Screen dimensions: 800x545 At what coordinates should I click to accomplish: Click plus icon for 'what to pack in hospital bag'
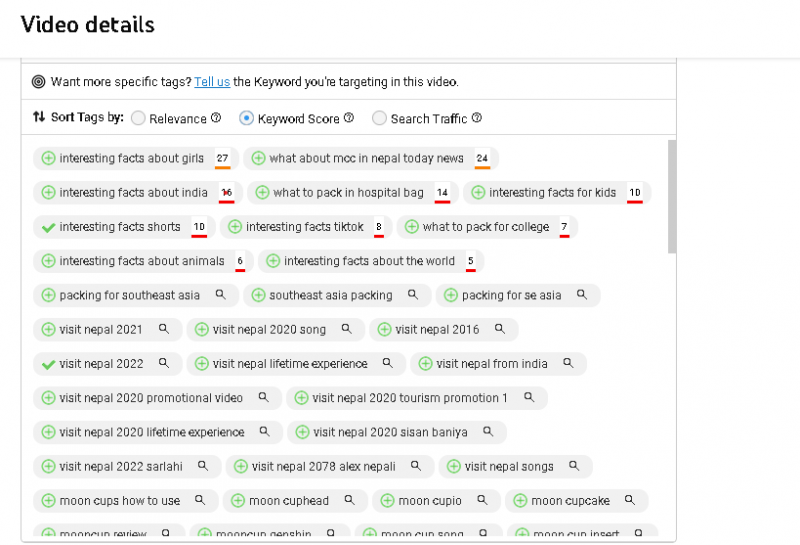(262, 193)
